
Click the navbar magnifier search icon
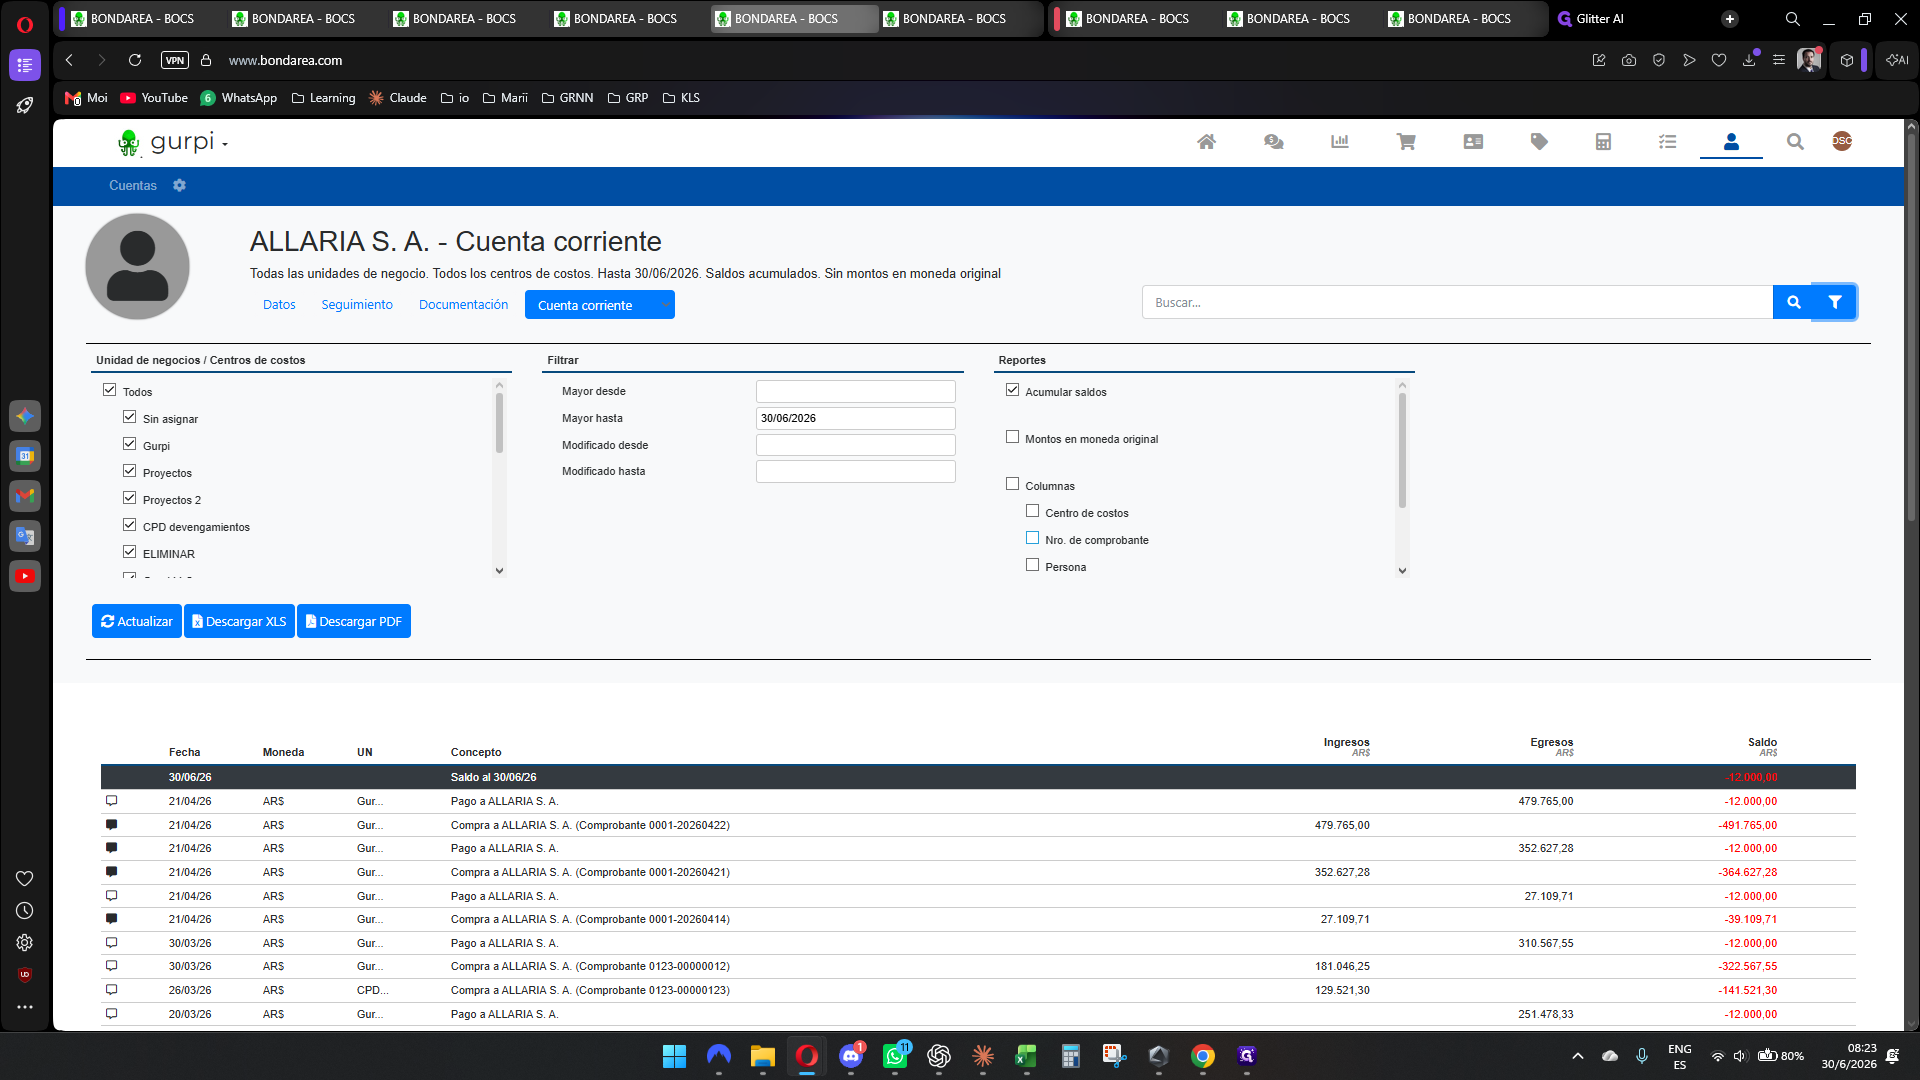1795,142
